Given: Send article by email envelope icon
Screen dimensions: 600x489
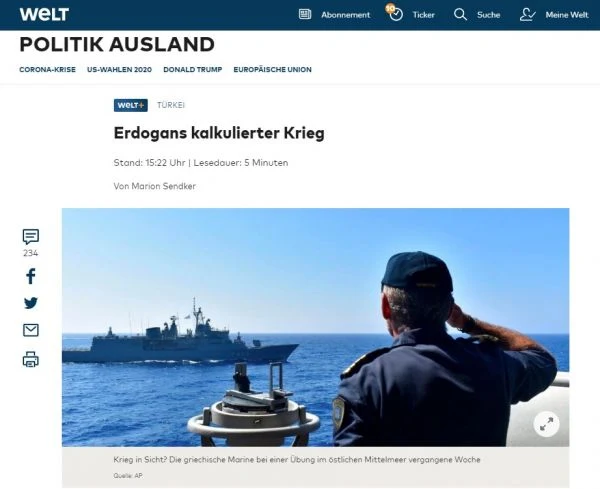Looking at the screenshot, I should 31,330.
